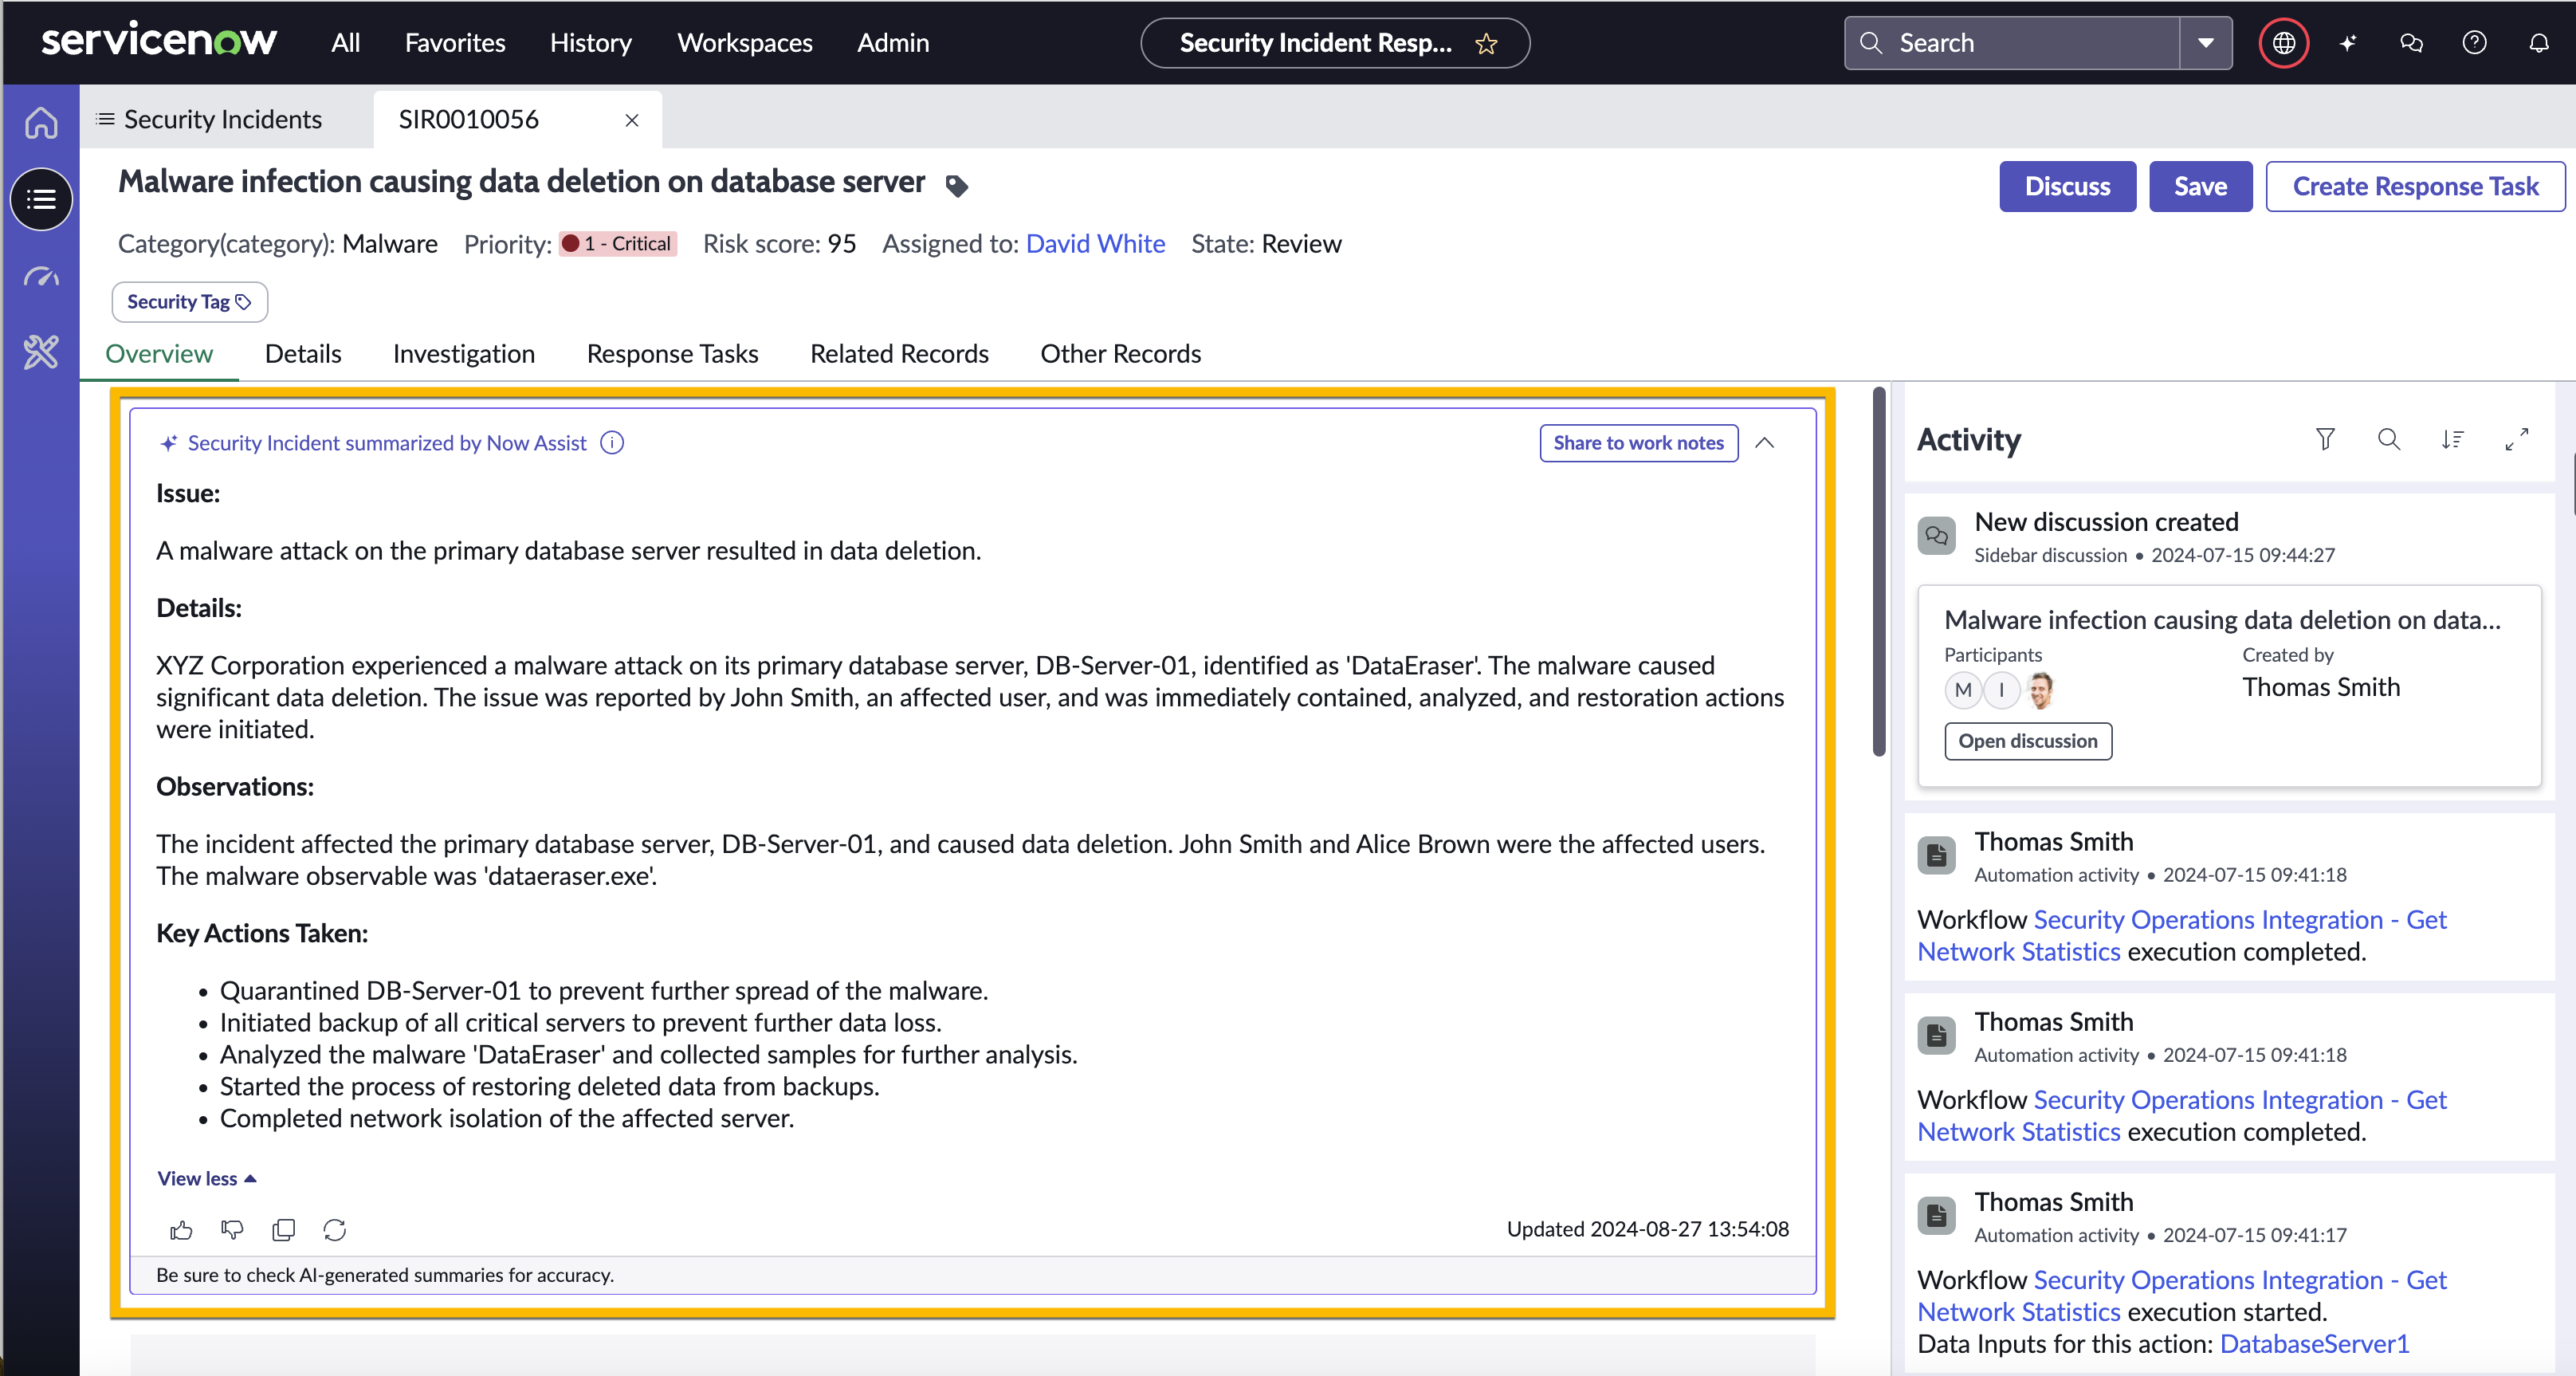The height and width of the screenshot is (1376, 2576).
Task: Search within the Activity panel
Action: tap(2389, 439)
